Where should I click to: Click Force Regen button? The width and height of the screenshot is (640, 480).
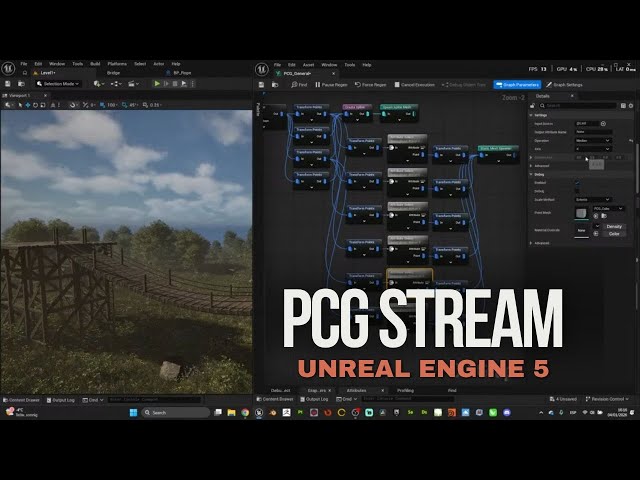point(370,84)
